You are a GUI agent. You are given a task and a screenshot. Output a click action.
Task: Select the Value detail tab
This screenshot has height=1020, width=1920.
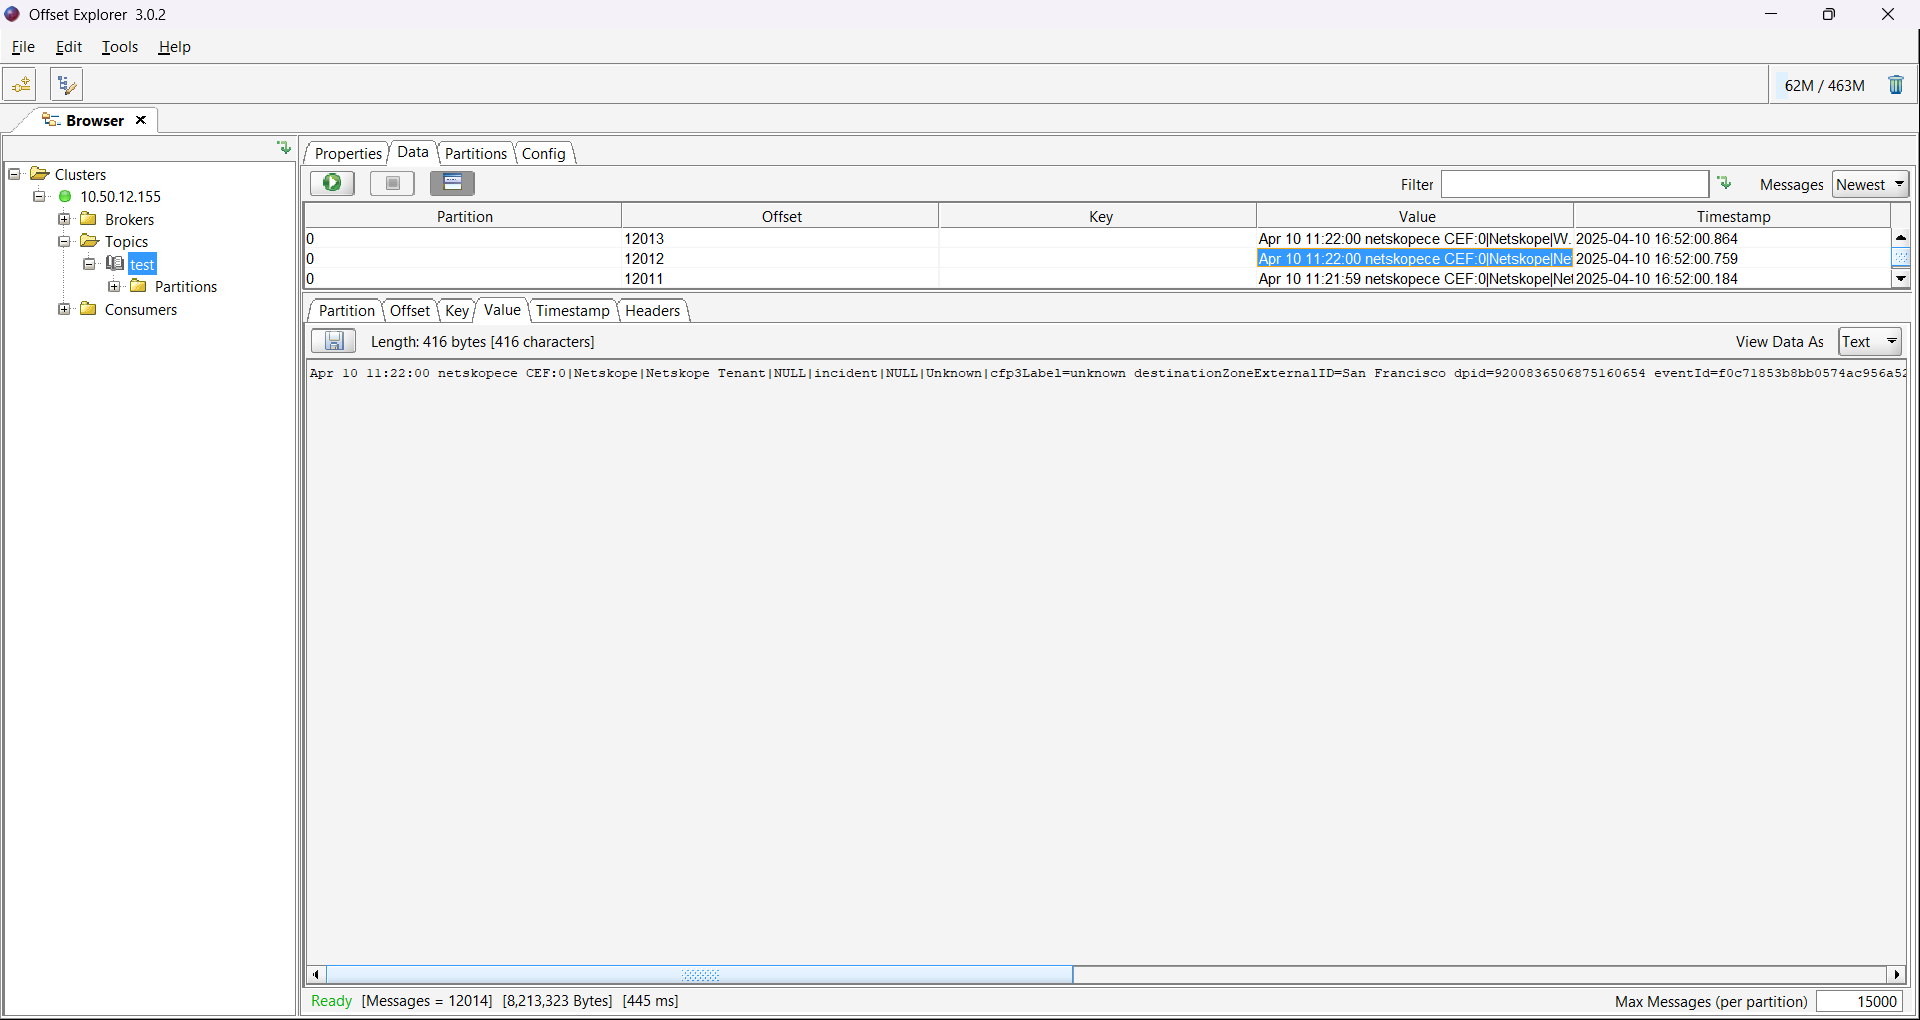502,310
